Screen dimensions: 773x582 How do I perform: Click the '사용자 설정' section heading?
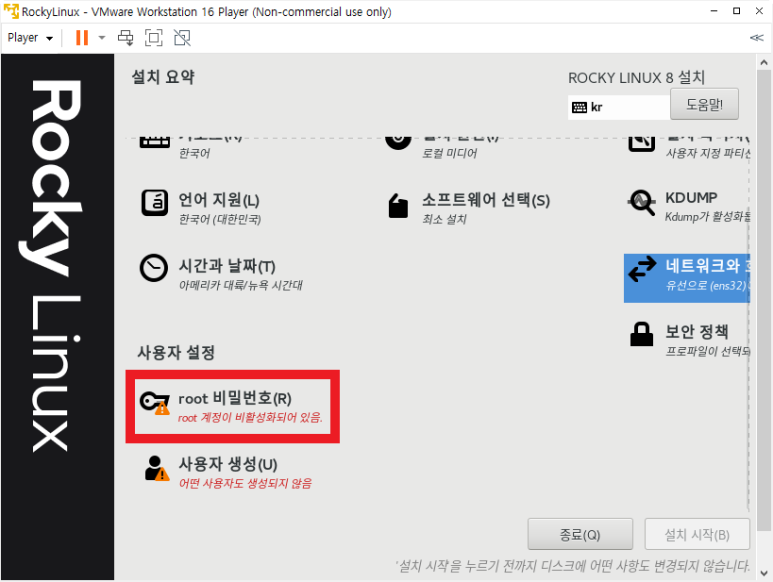[176, 352]
